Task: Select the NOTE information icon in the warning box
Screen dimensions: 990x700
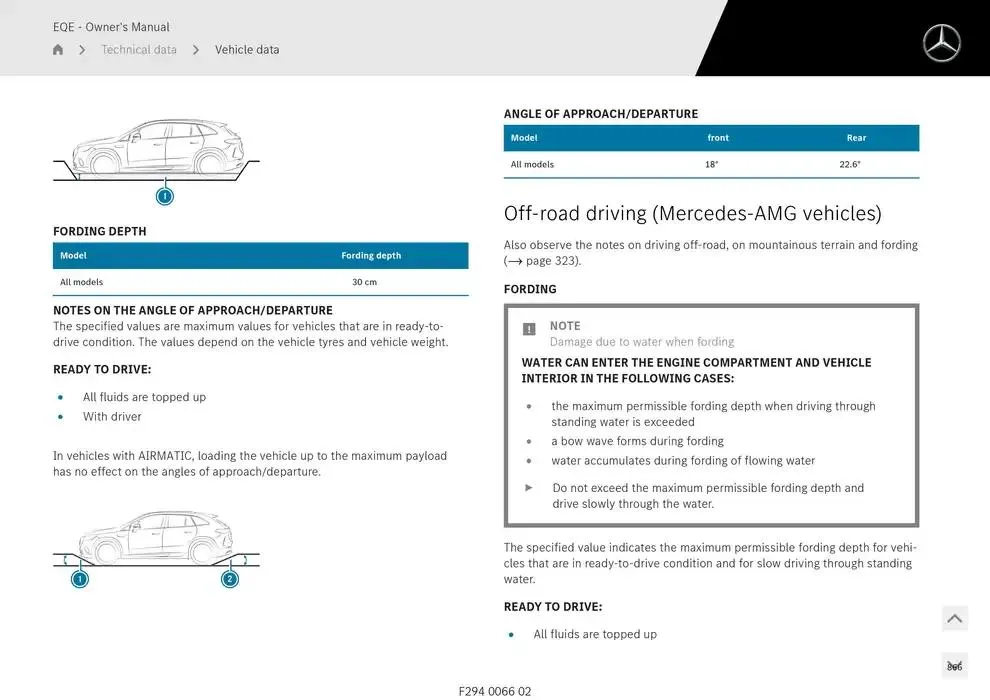Action: pos(528,327)
